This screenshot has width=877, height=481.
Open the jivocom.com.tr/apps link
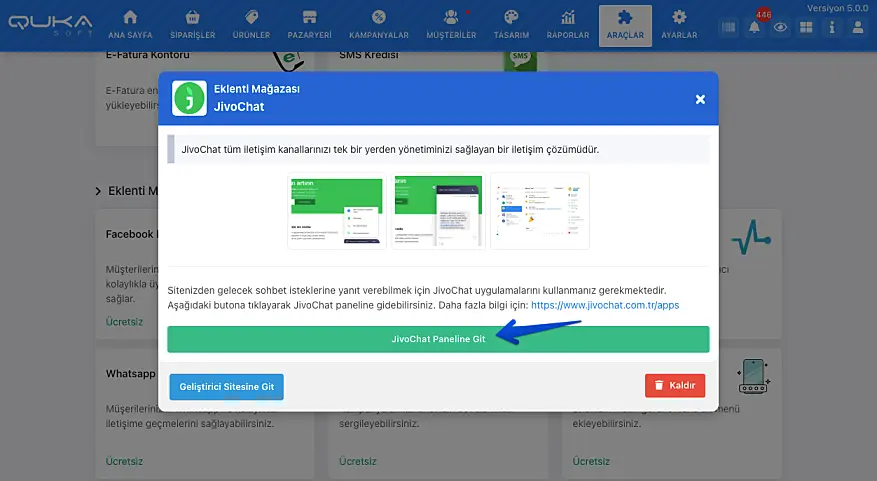605,305
